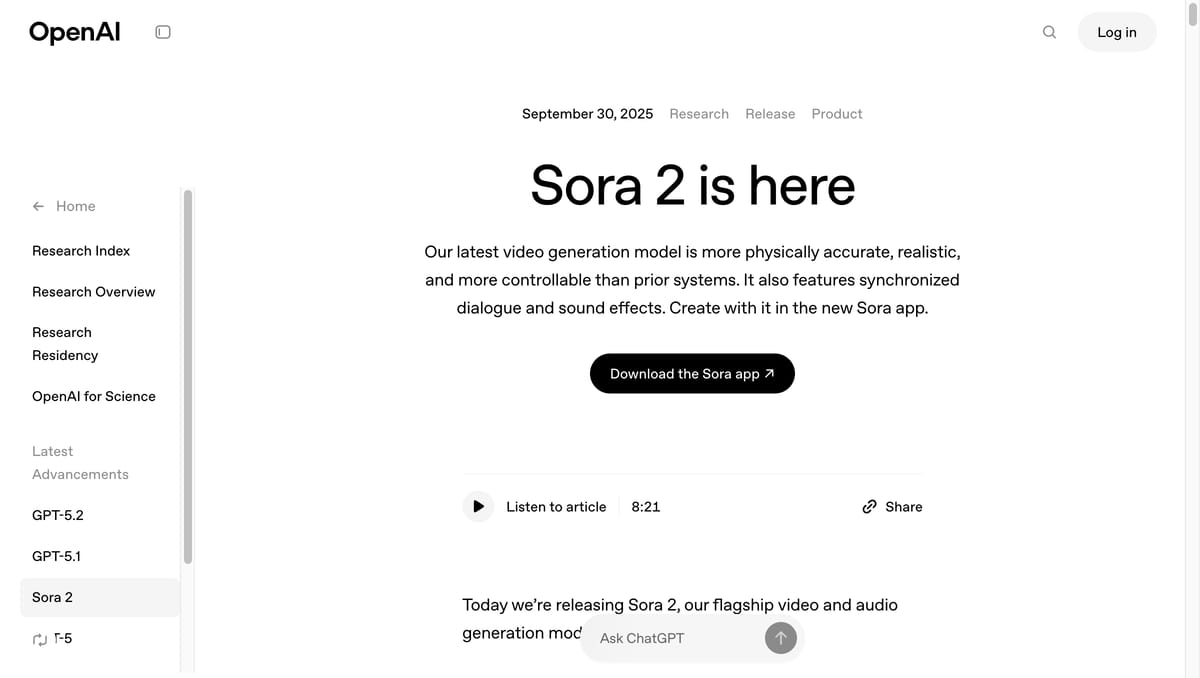Image resolution: width=1200 pixels, height=678 pixels.
Task: Click the OpenAI logo
Action: point(74,32)
